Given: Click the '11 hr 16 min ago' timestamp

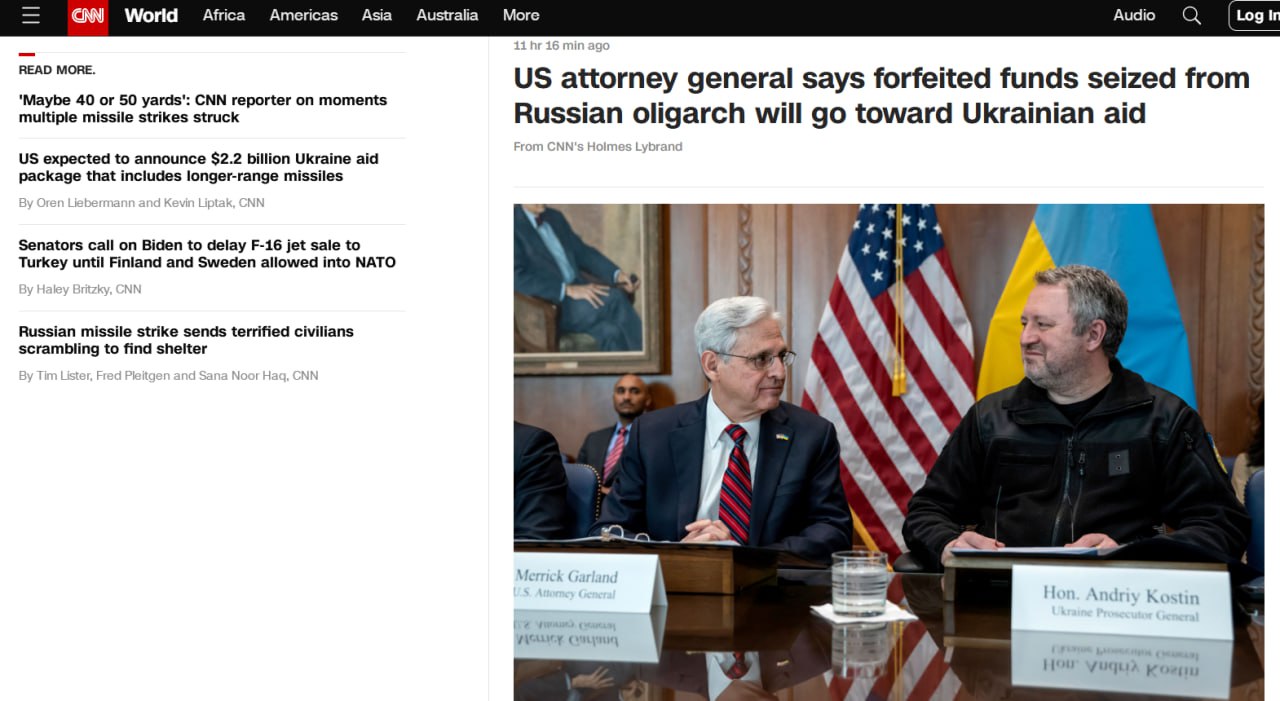Looking at the screenshot, I should tap(561, 46).
